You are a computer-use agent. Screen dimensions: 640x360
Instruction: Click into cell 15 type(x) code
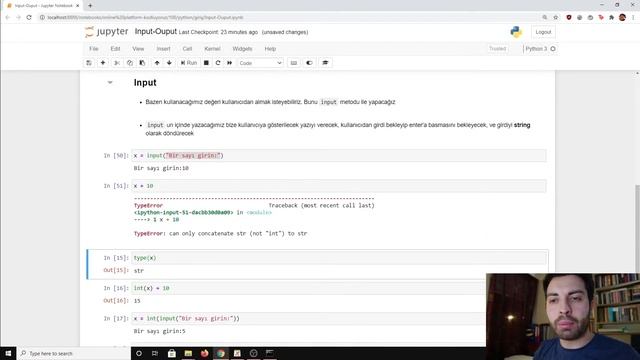point(339,258)
